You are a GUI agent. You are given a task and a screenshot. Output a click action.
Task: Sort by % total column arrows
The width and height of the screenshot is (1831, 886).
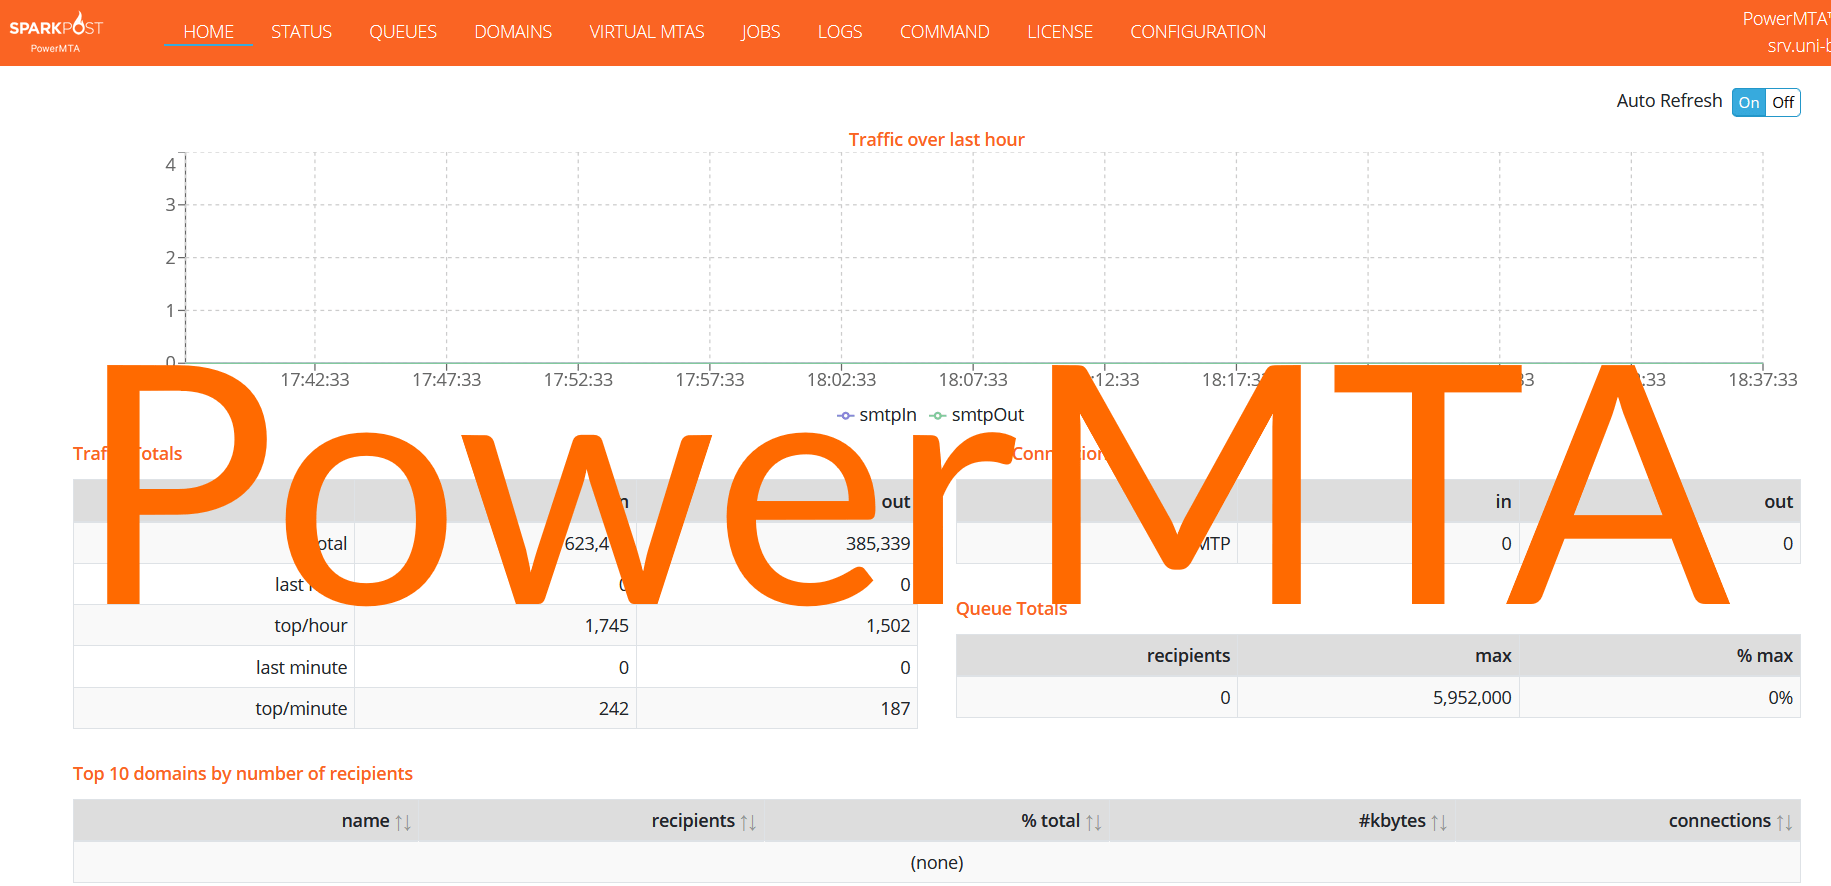click(x=1094, y=822)
